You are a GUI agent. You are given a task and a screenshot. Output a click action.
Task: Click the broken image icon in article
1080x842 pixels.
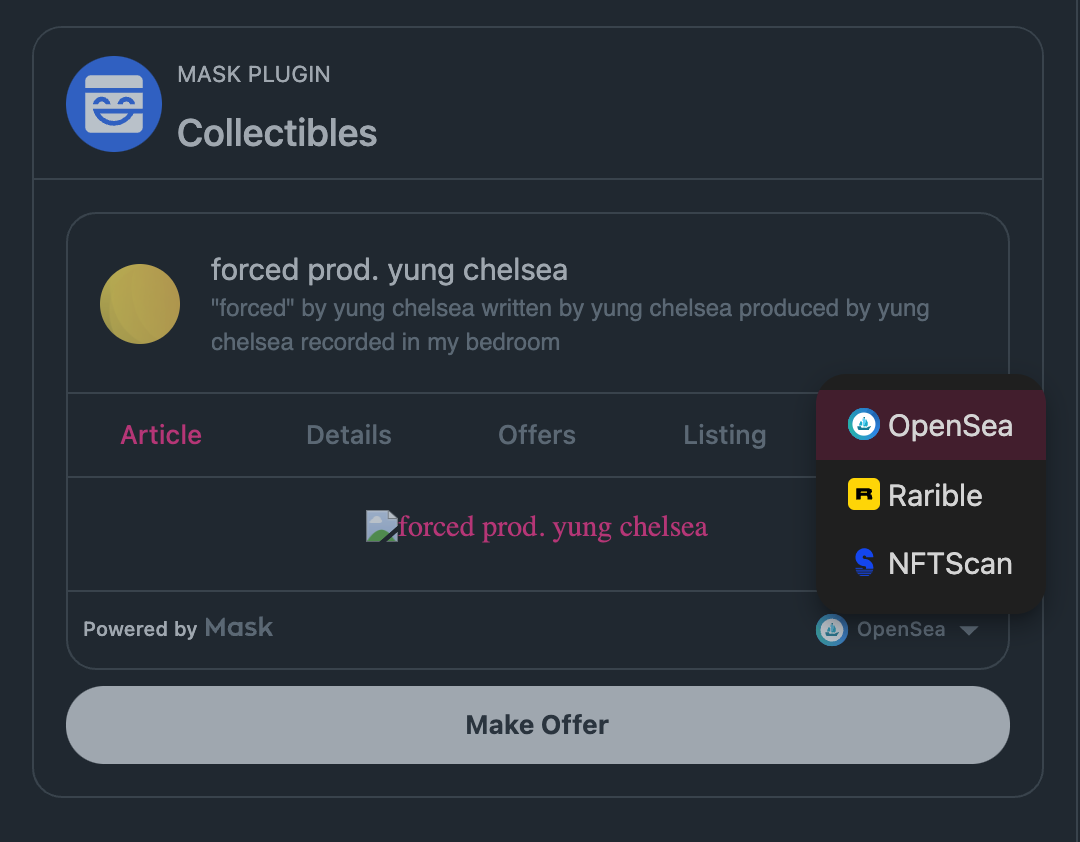381,526
